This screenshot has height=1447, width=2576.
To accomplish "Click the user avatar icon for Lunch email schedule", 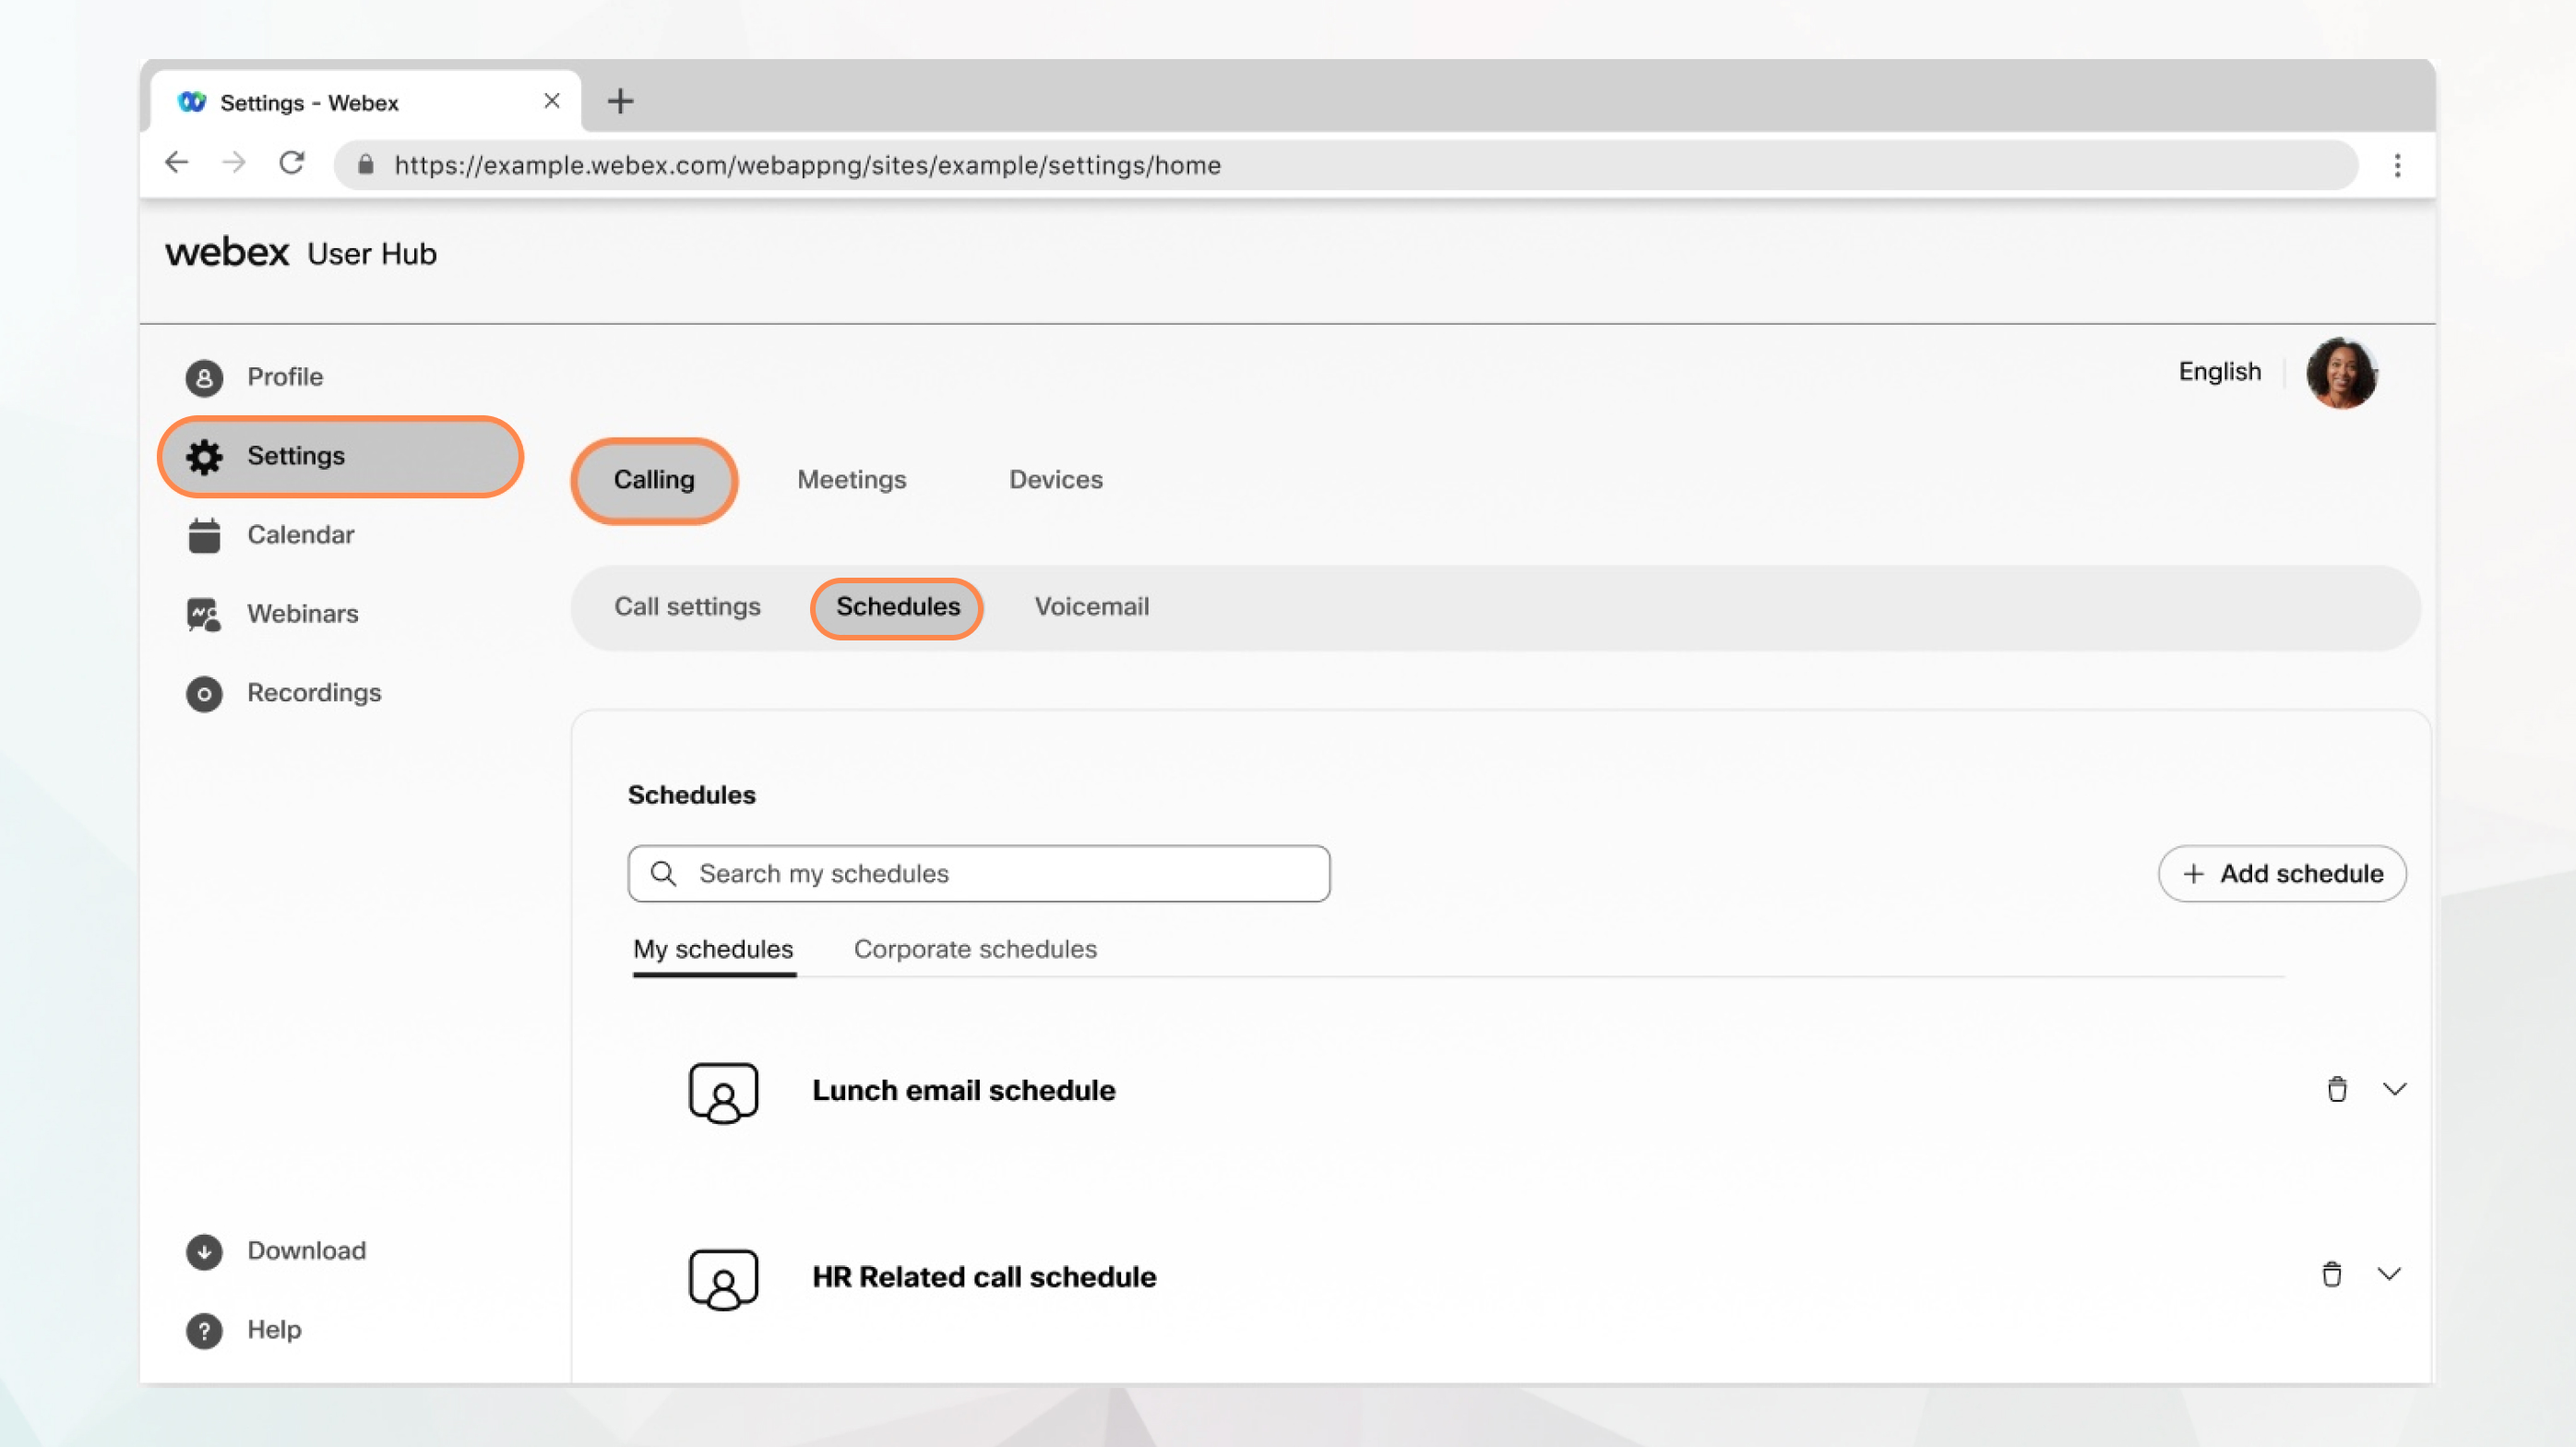I will [x=722, y=1090].
